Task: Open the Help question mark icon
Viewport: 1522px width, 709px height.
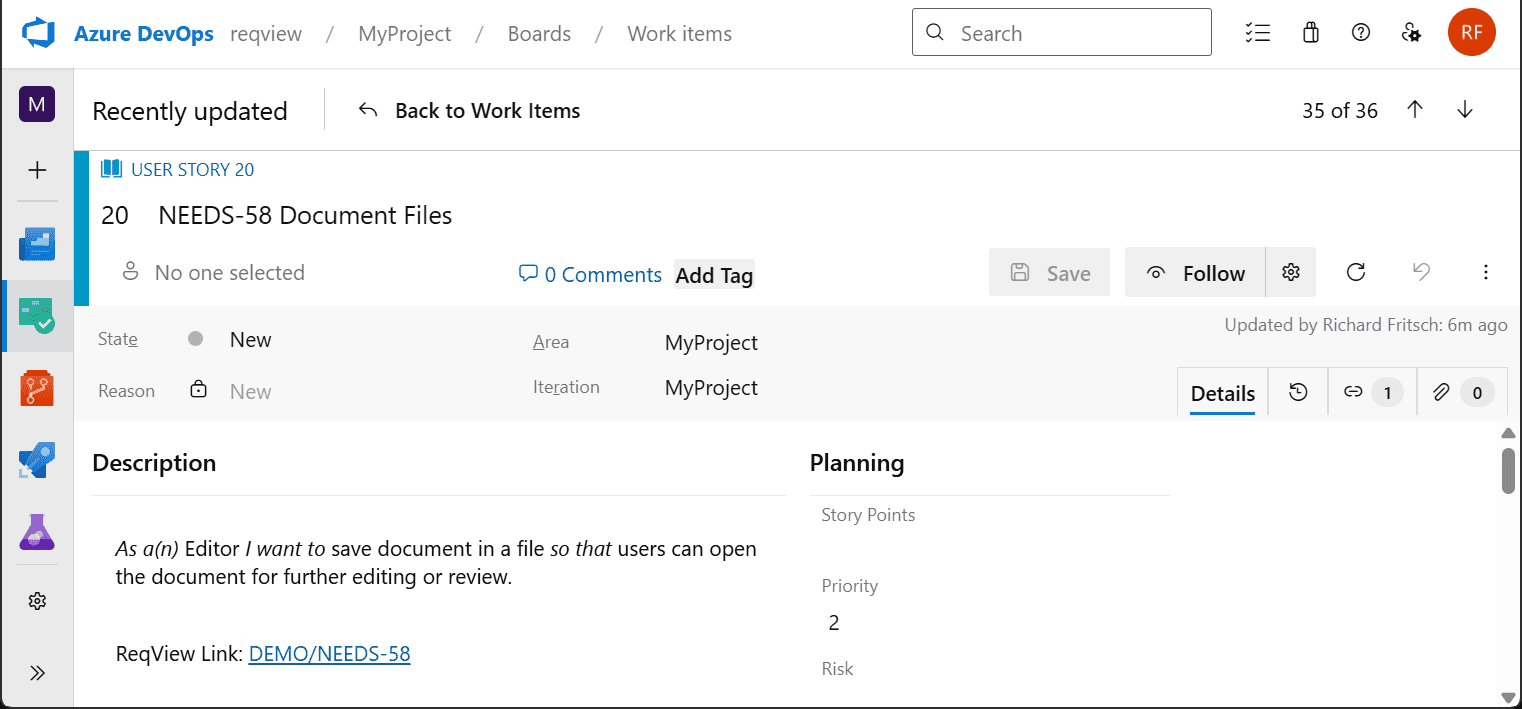Action: [x=1360, y=32]
